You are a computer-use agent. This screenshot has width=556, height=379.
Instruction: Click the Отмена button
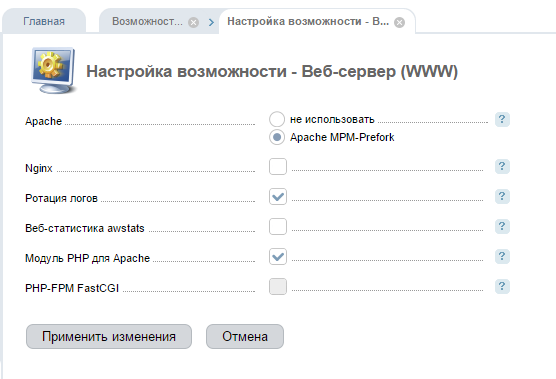coord(245,336)
